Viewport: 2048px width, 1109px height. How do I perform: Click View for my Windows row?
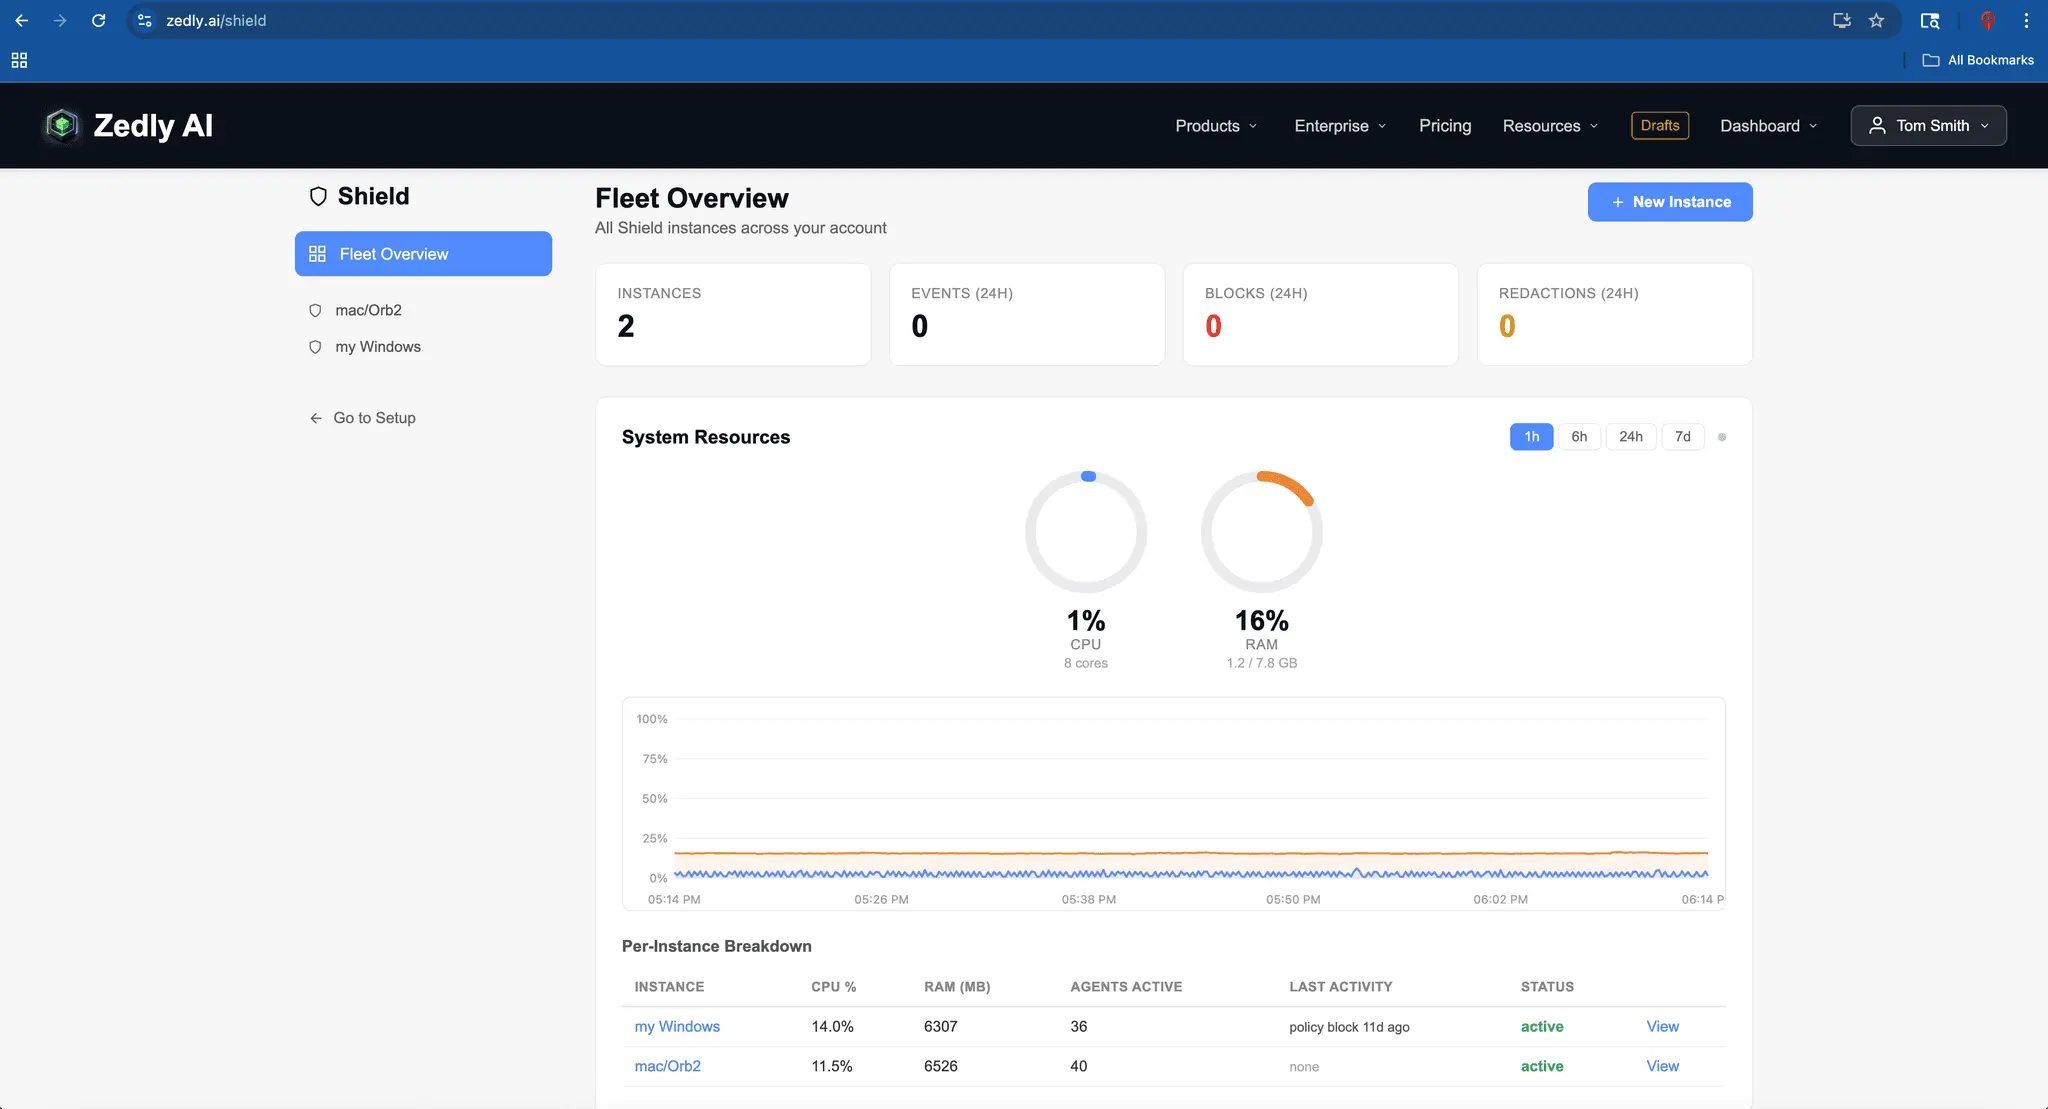(1662, 1027)
